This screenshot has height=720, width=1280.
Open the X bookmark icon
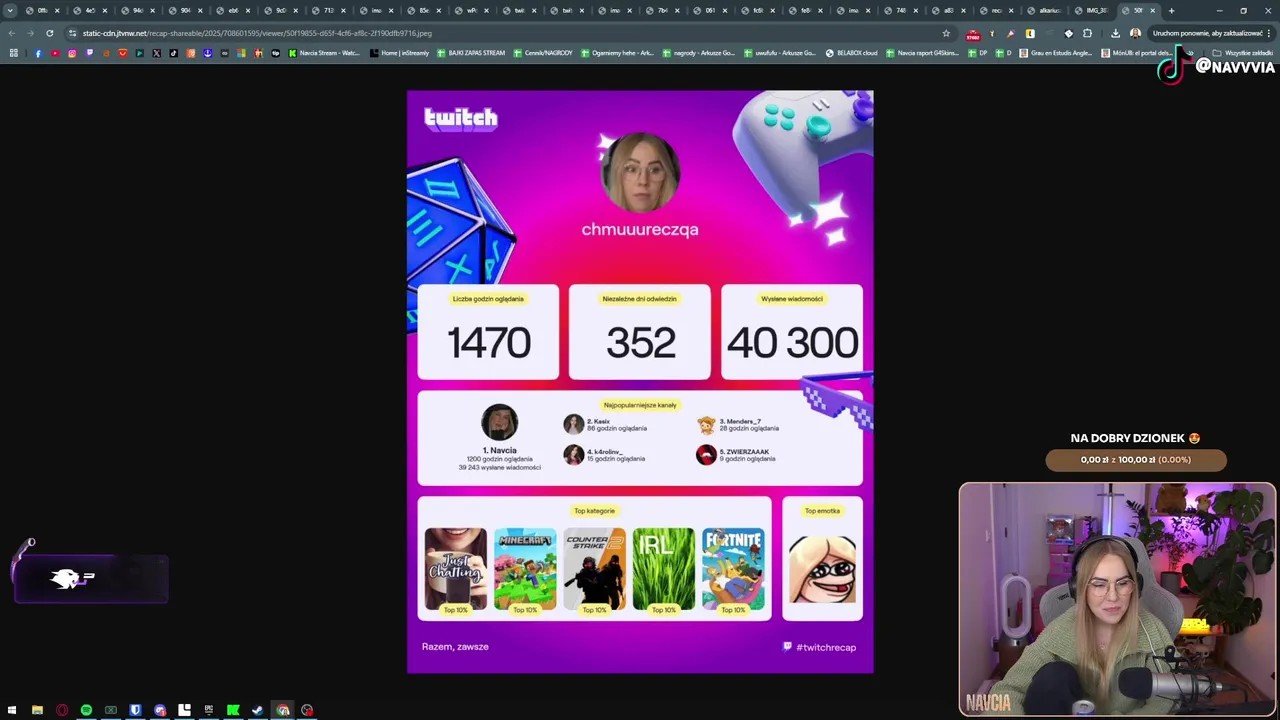point(156,53)
